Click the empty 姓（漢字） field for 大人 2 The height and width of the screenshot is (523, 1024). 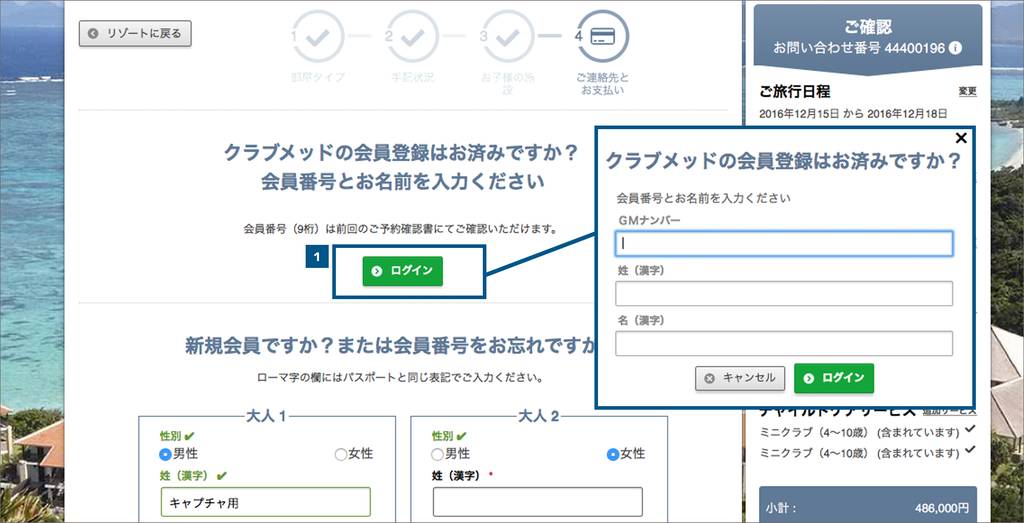537,502
